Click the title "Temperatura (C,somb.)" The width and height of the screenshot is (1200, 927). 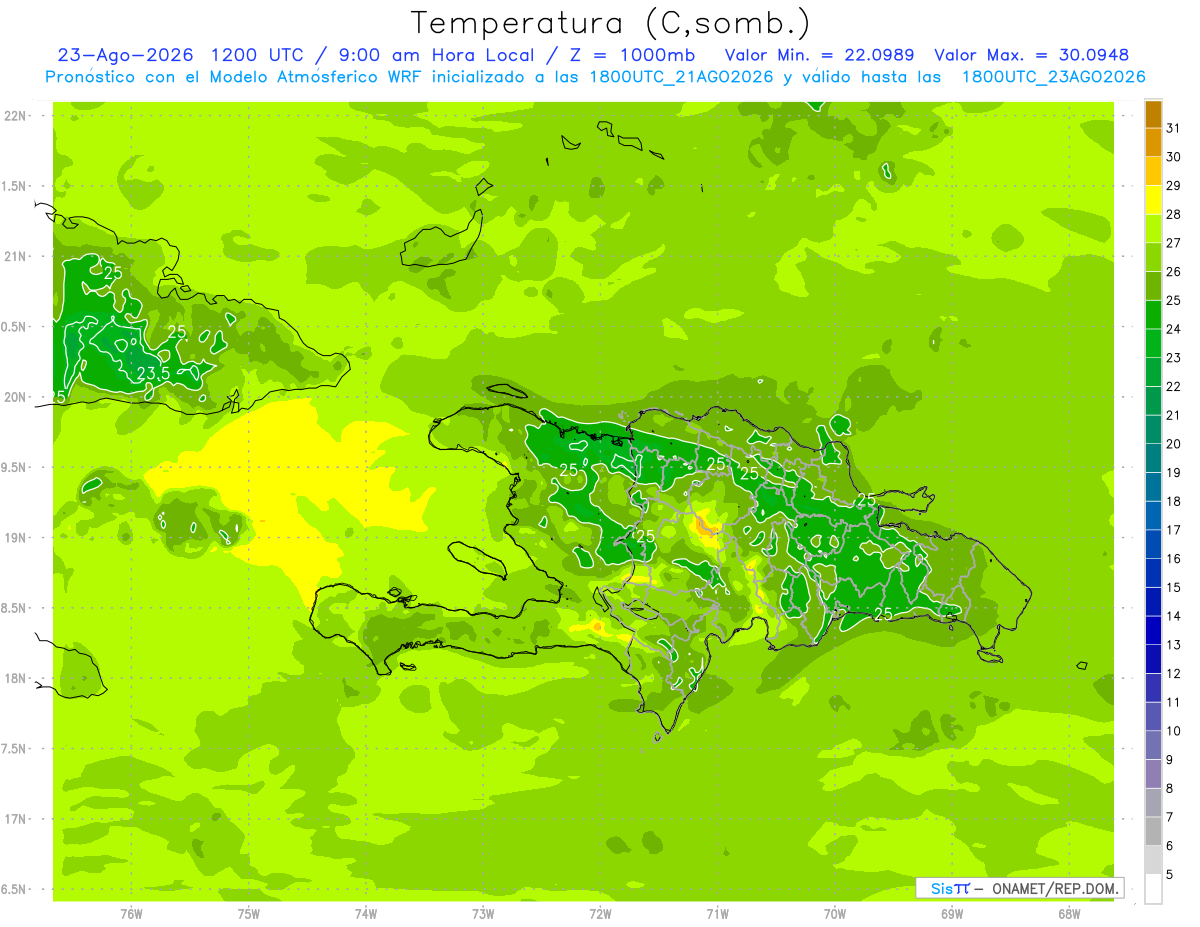[610, 23]
